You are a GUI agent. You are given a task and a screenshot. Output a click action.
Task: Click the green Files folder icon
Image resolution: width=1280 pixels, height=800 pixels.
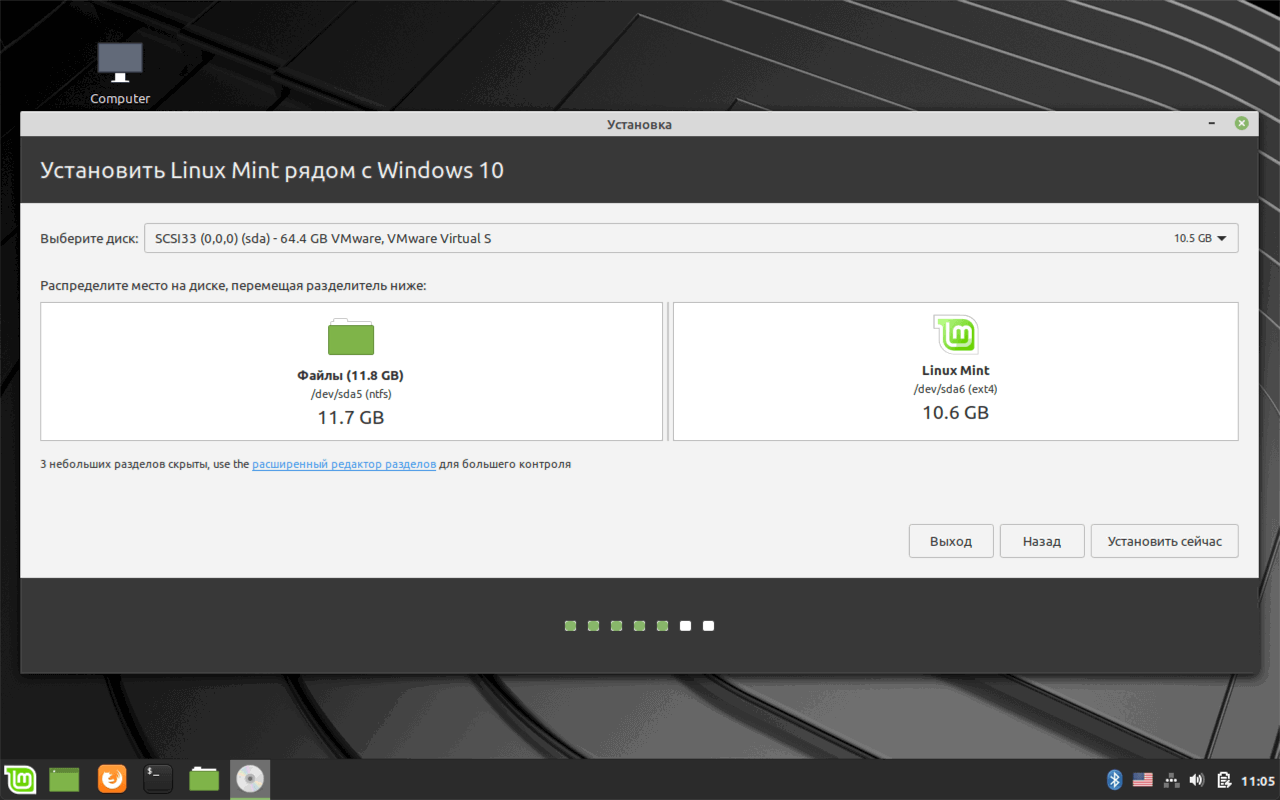pos(351,337)
